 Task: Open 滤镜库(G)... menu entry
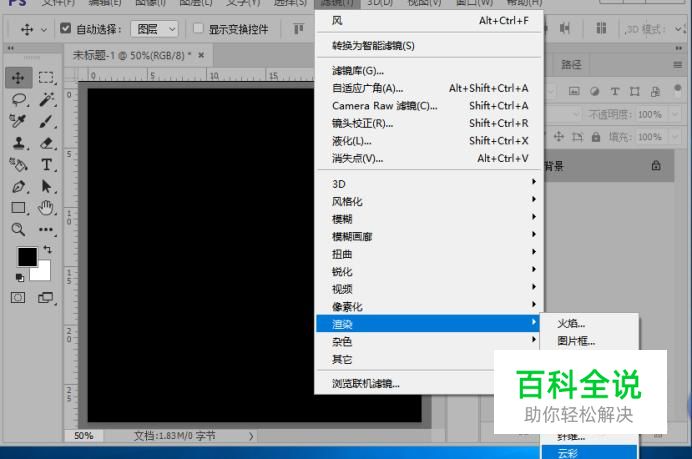[x=429, y=71]
